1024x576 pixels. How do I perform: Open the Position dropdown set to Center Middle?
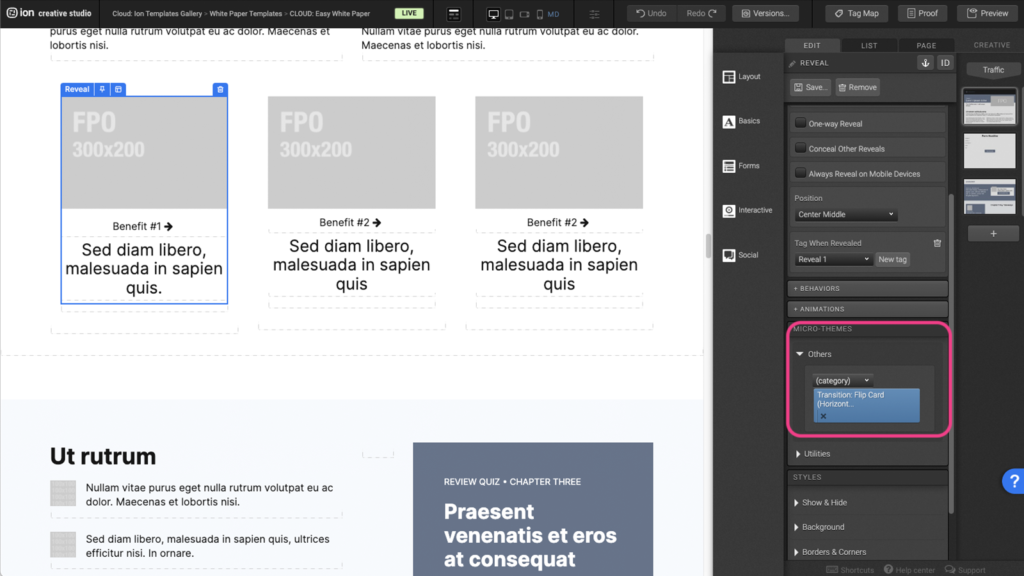coord(846,215)
